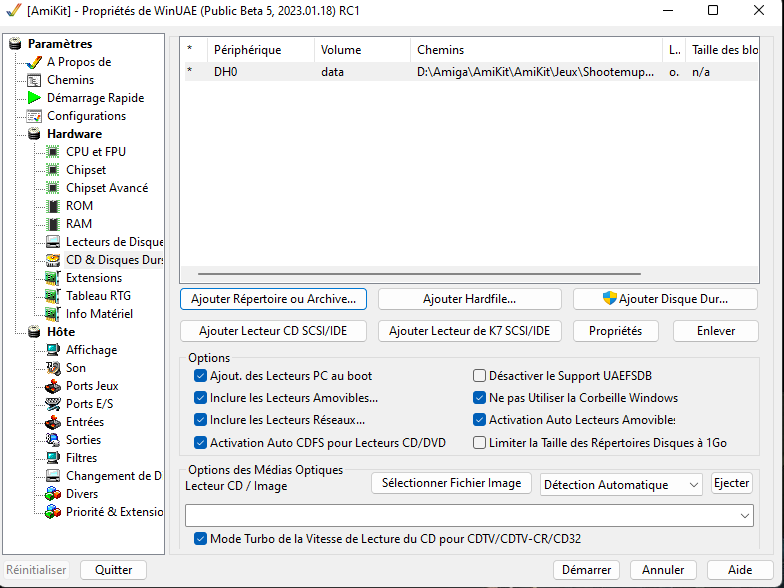
Task: Click the Enlever button
Action: pyautogui.click(x=716, y=331)
